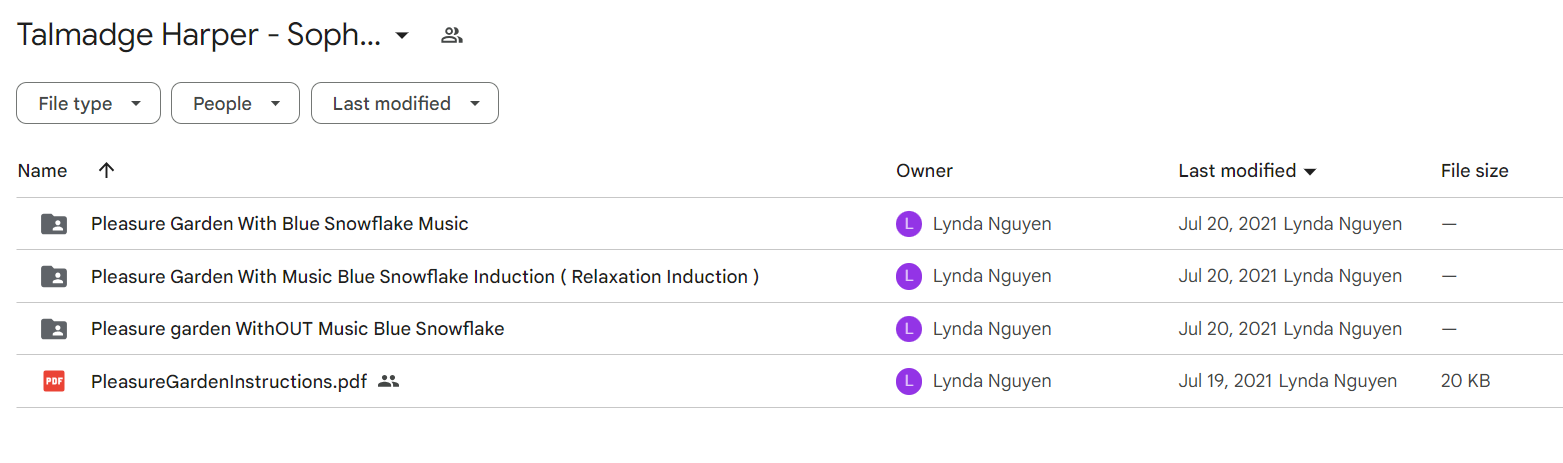Click the purple owner avatar on the PDF row
Screen dimensions: 1563x463
point(908,381)
